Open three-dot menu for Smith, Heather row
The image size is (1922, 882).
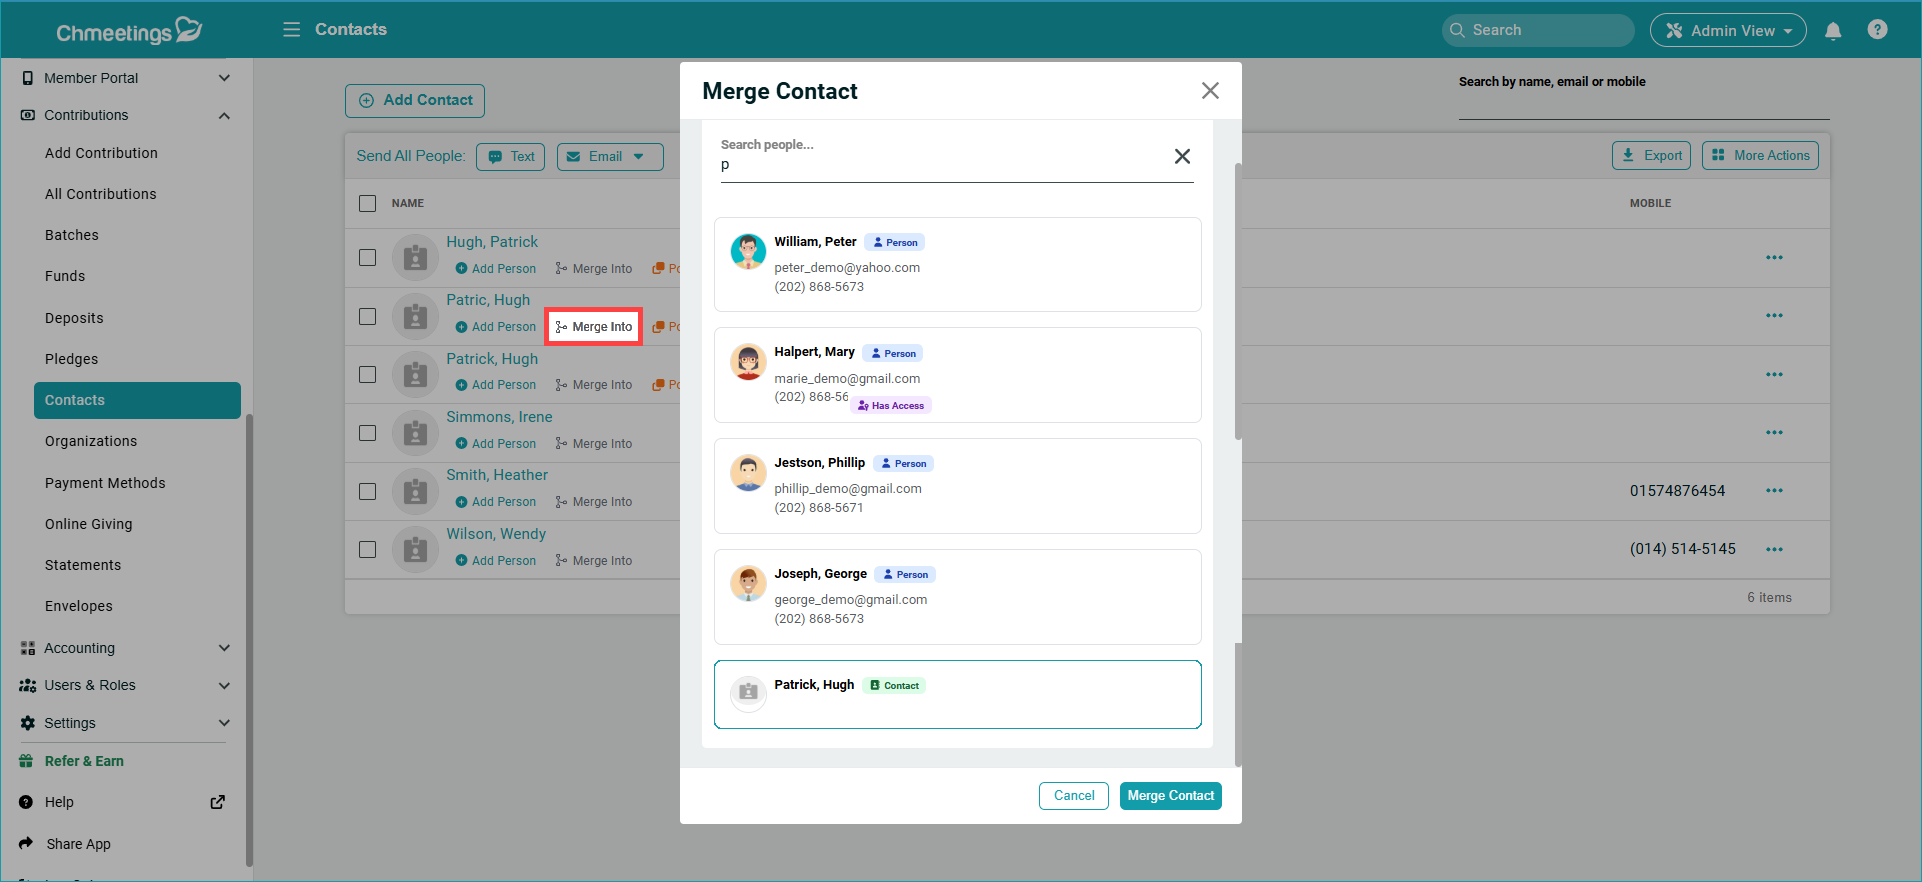tap(1774, 491)
